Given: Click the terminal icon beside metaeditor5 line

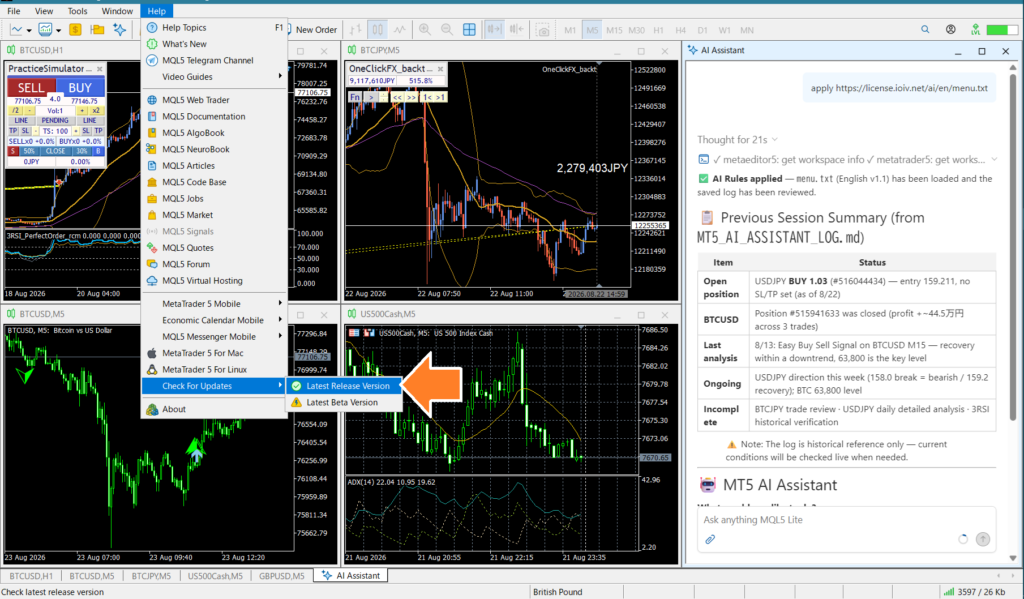Looking at the screenshot, I should 703,159.
